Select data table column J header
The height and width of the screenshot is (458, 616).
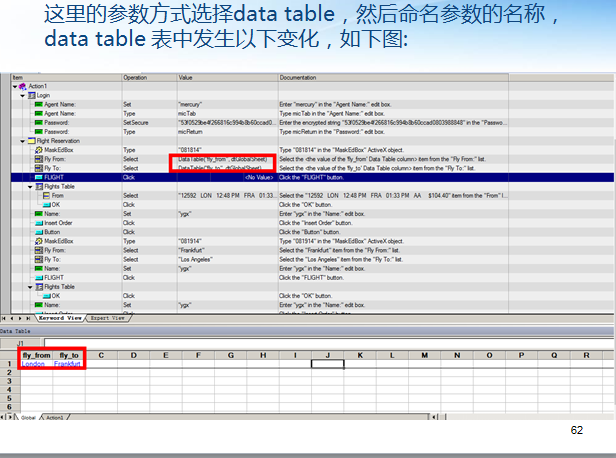[328, 355]
